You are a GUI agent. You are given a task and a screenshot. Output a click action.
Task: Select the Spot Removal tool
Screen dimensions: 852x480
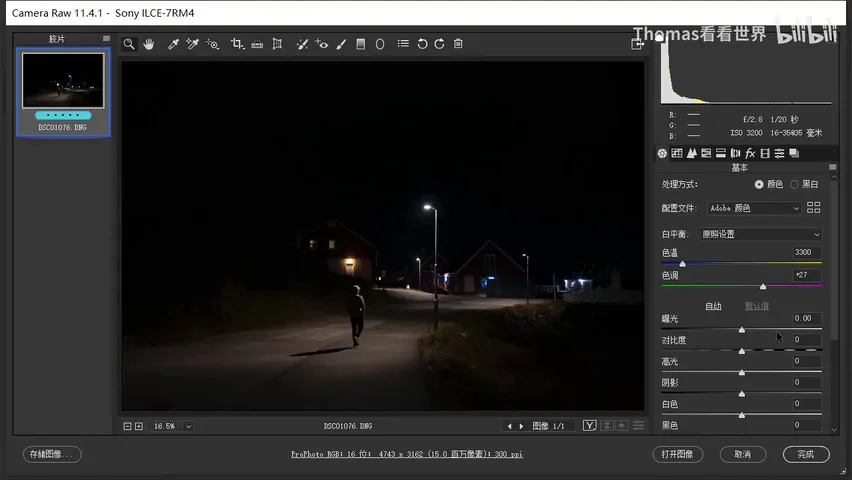point(302,44)
